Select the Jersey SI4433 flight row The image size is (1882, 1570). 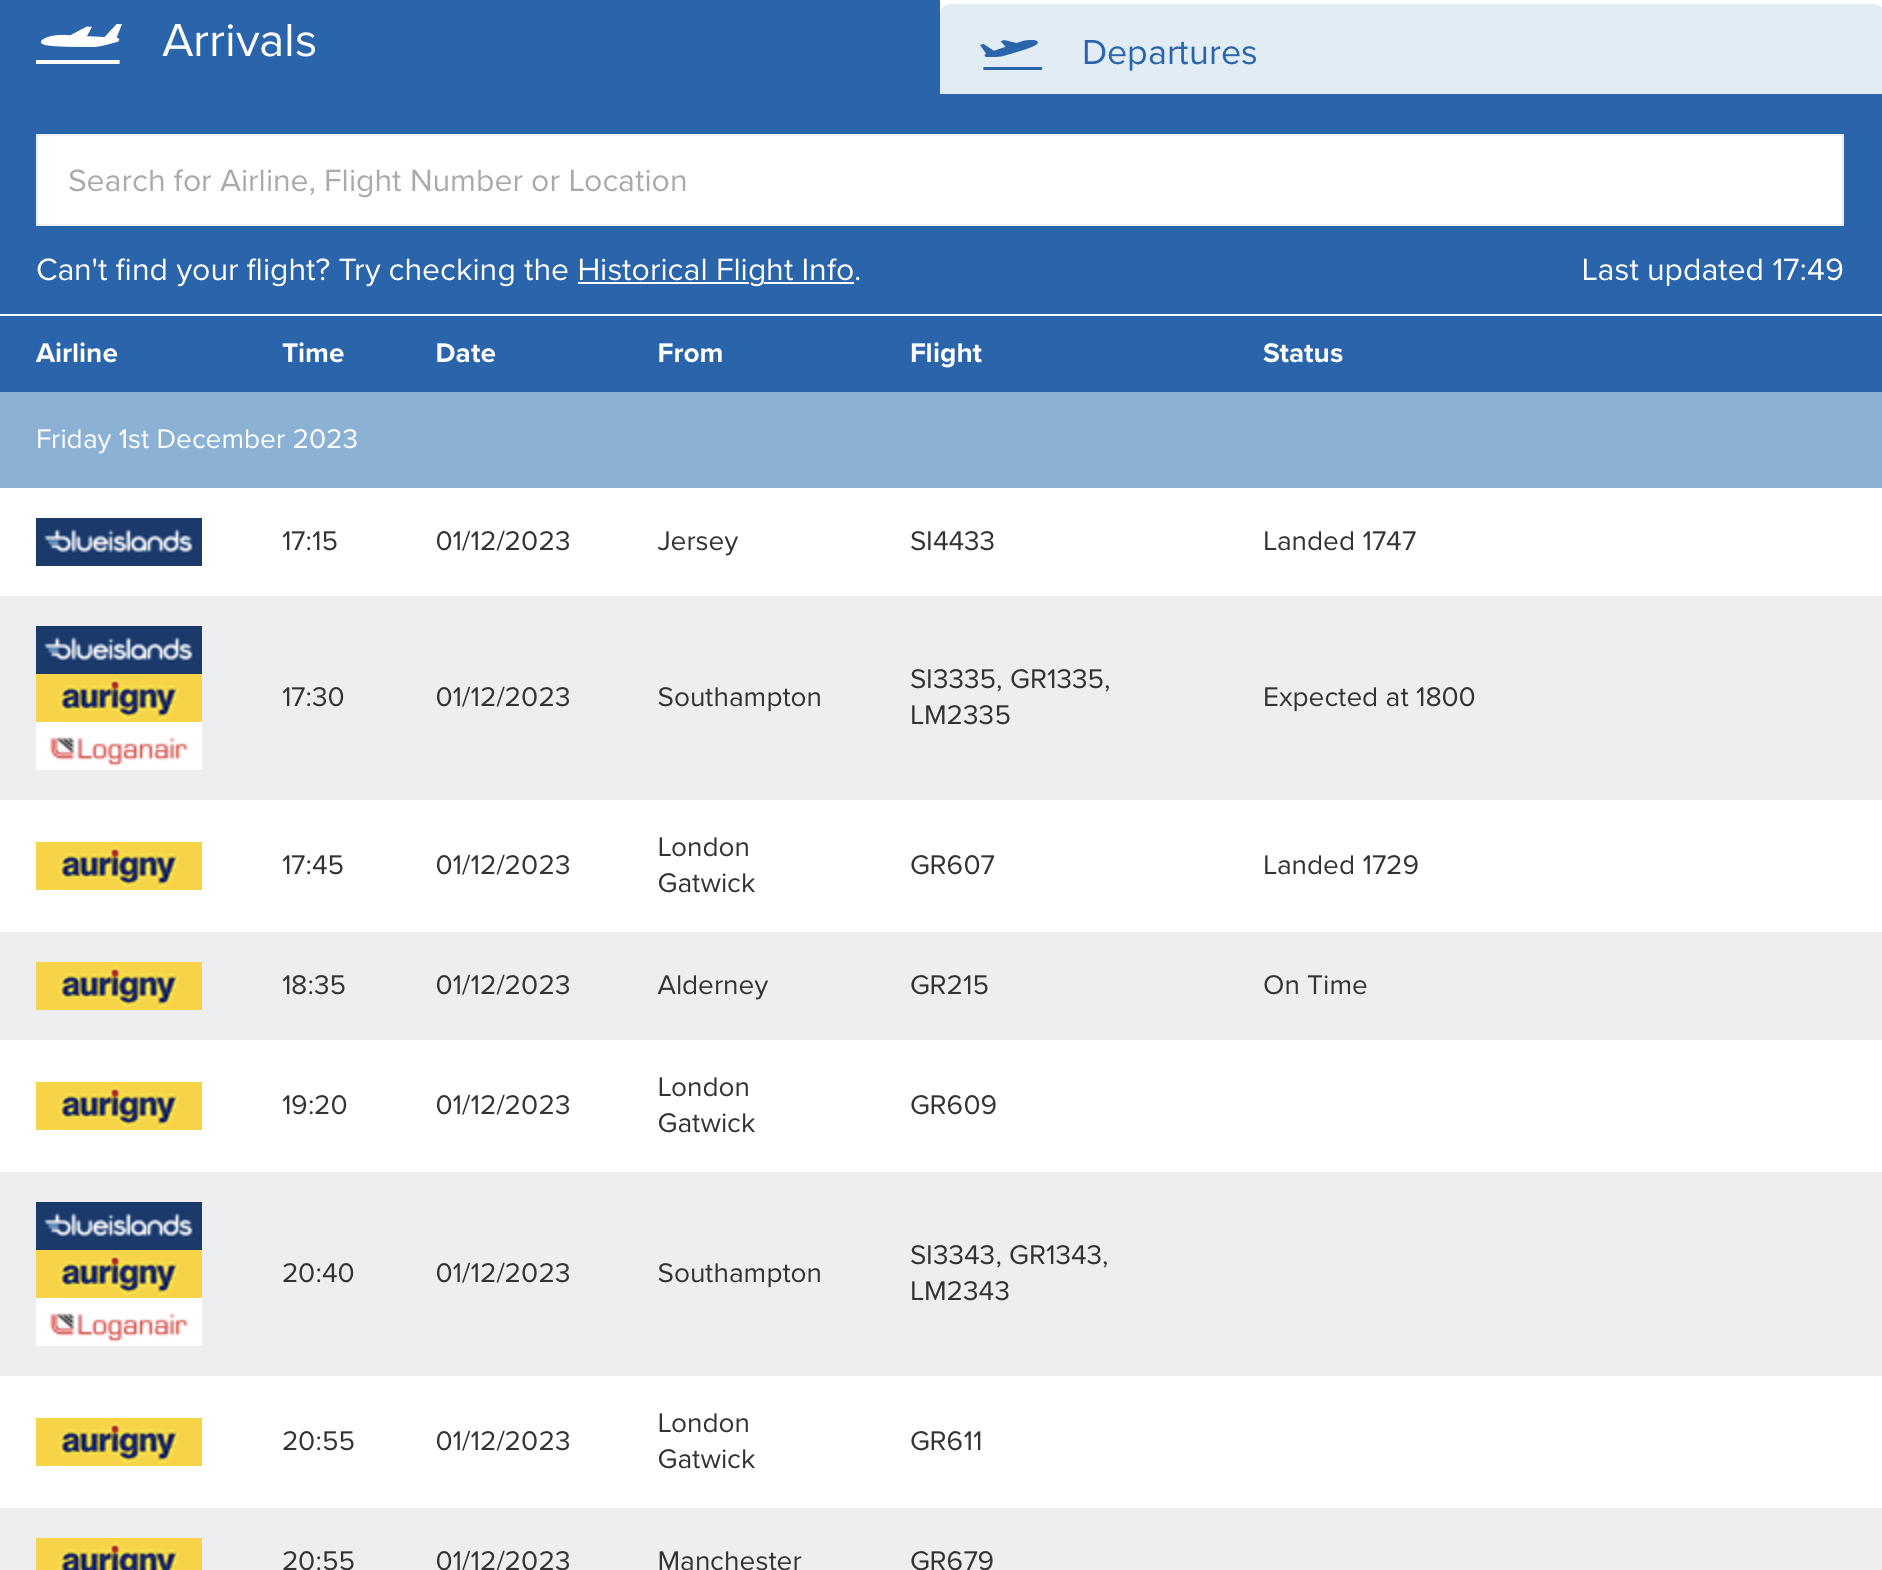click(x=941, y=542)
